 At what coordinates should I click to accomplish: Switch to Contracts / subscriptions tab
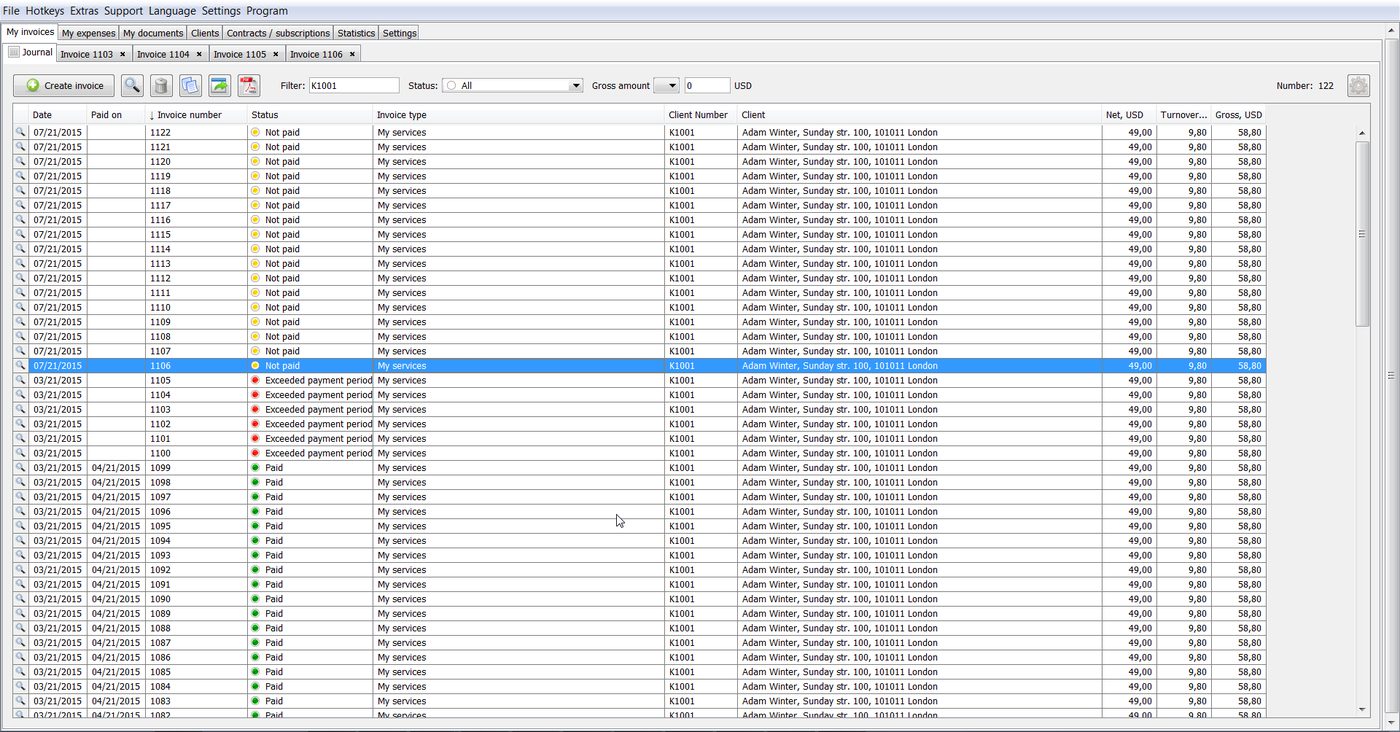coord(278,33)
